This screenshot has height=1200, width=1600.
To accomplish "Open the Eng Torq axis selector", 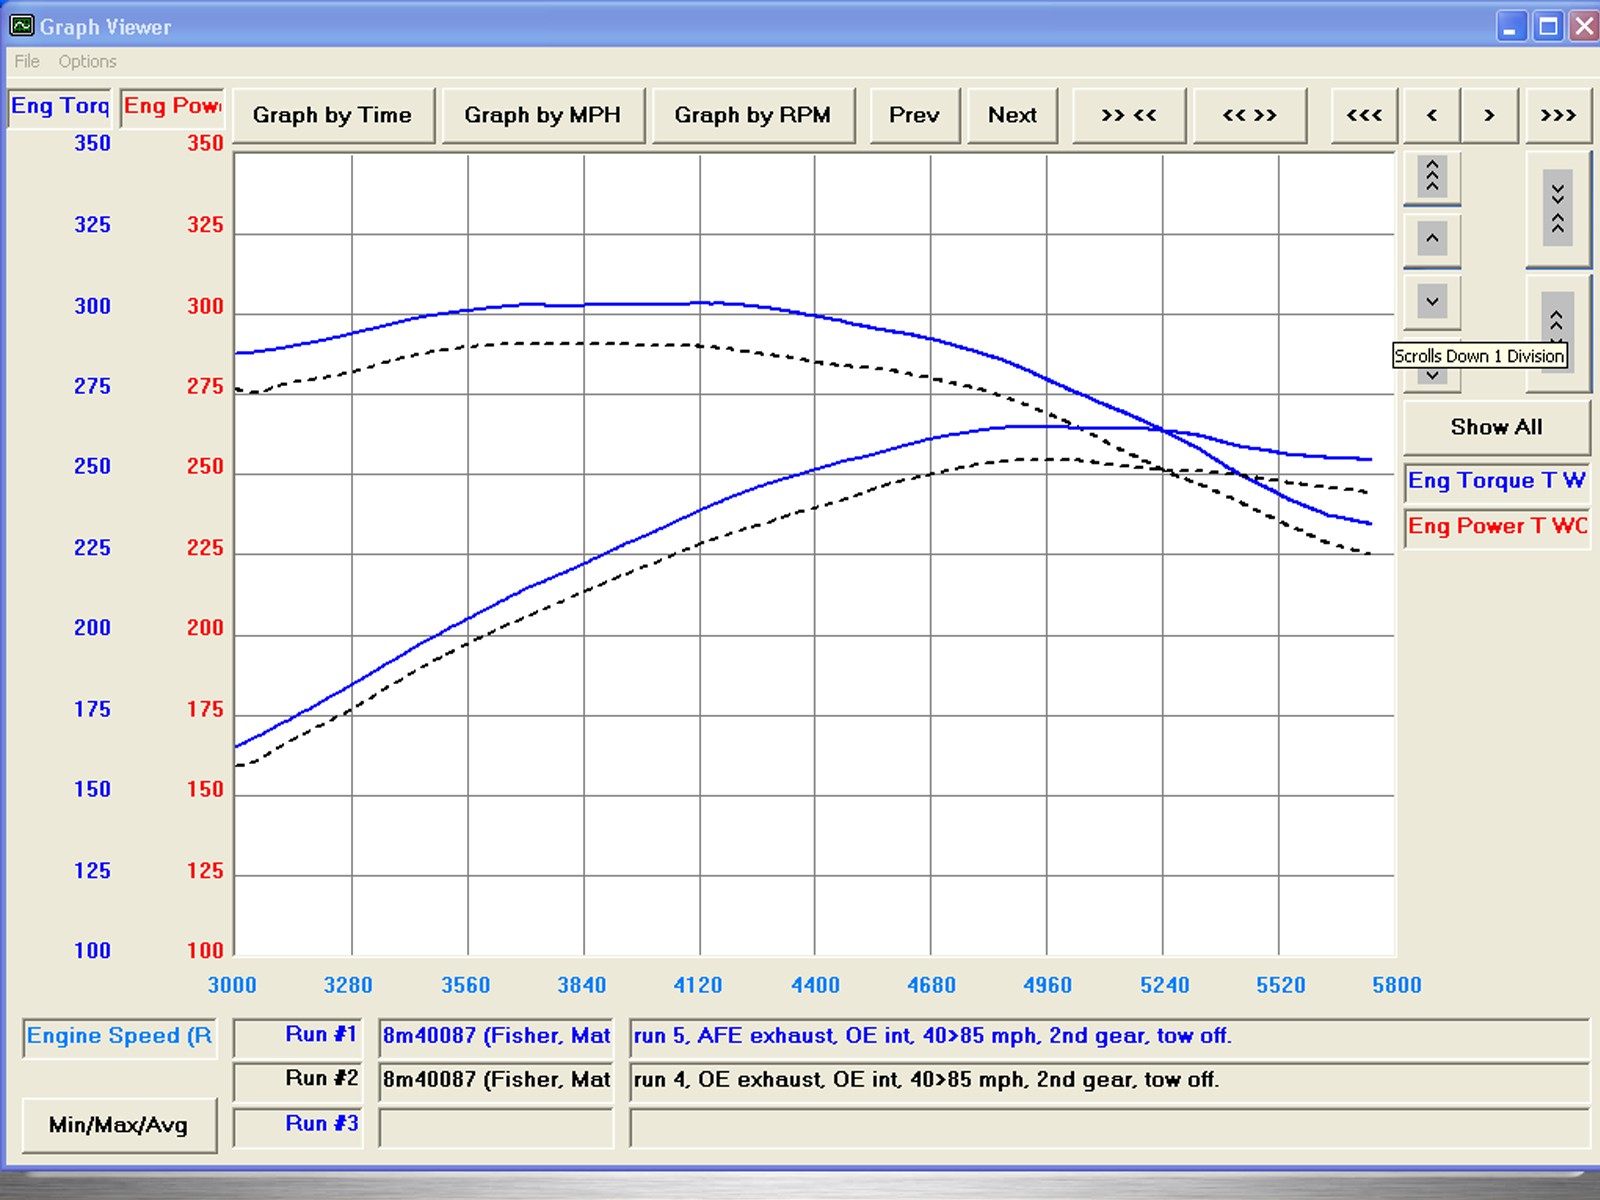I will coord(60,106).
